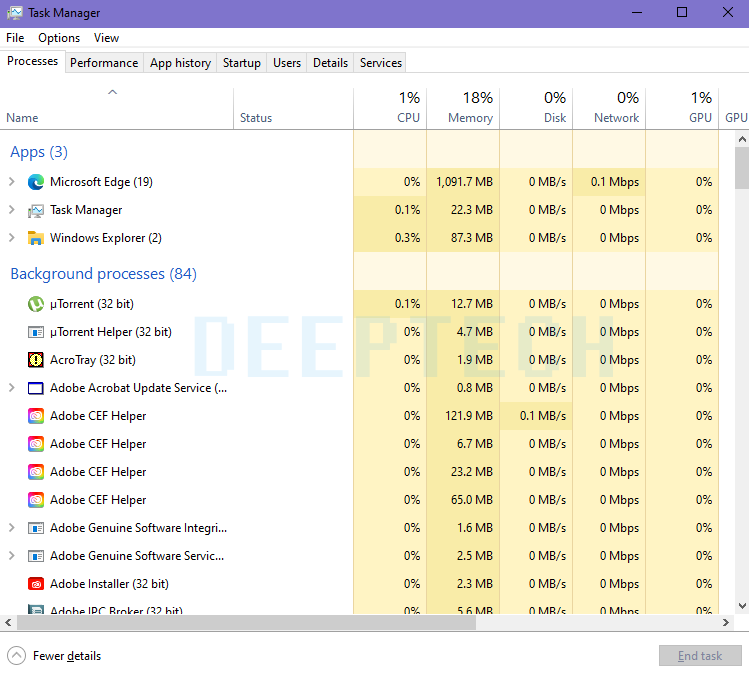749x679 pixels.
Task: Switch to the Startup tab
Action: (x=242, y=63)
